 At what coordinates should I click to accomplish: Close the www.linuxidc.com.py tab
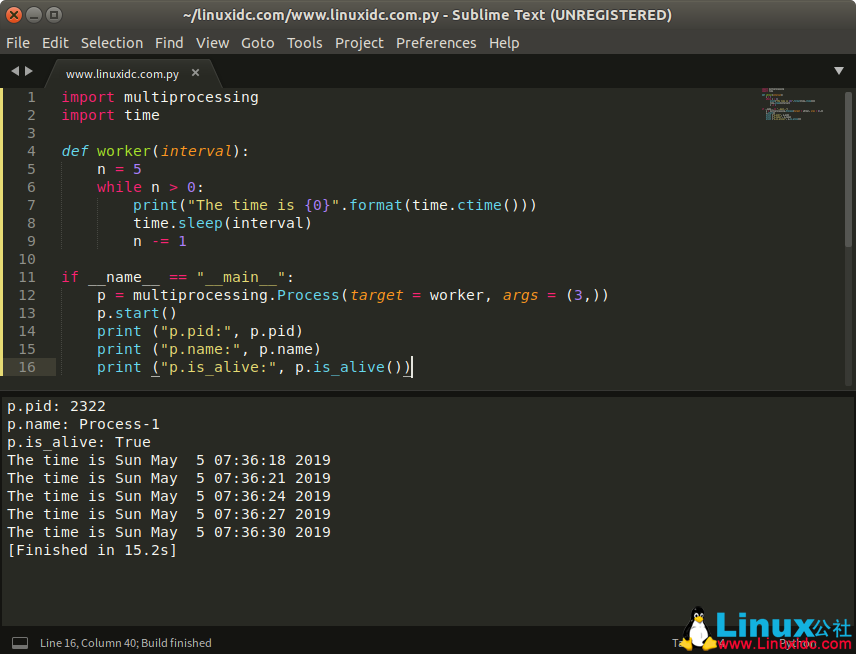click(195, 73)
